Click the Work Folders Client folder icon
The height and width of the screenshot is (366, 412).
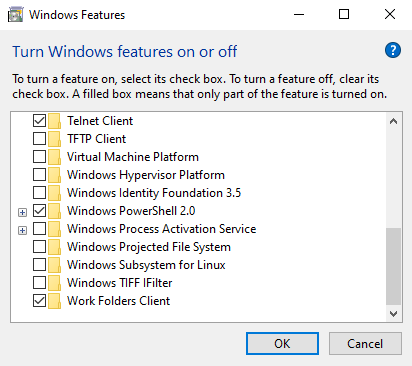(54, 301)
